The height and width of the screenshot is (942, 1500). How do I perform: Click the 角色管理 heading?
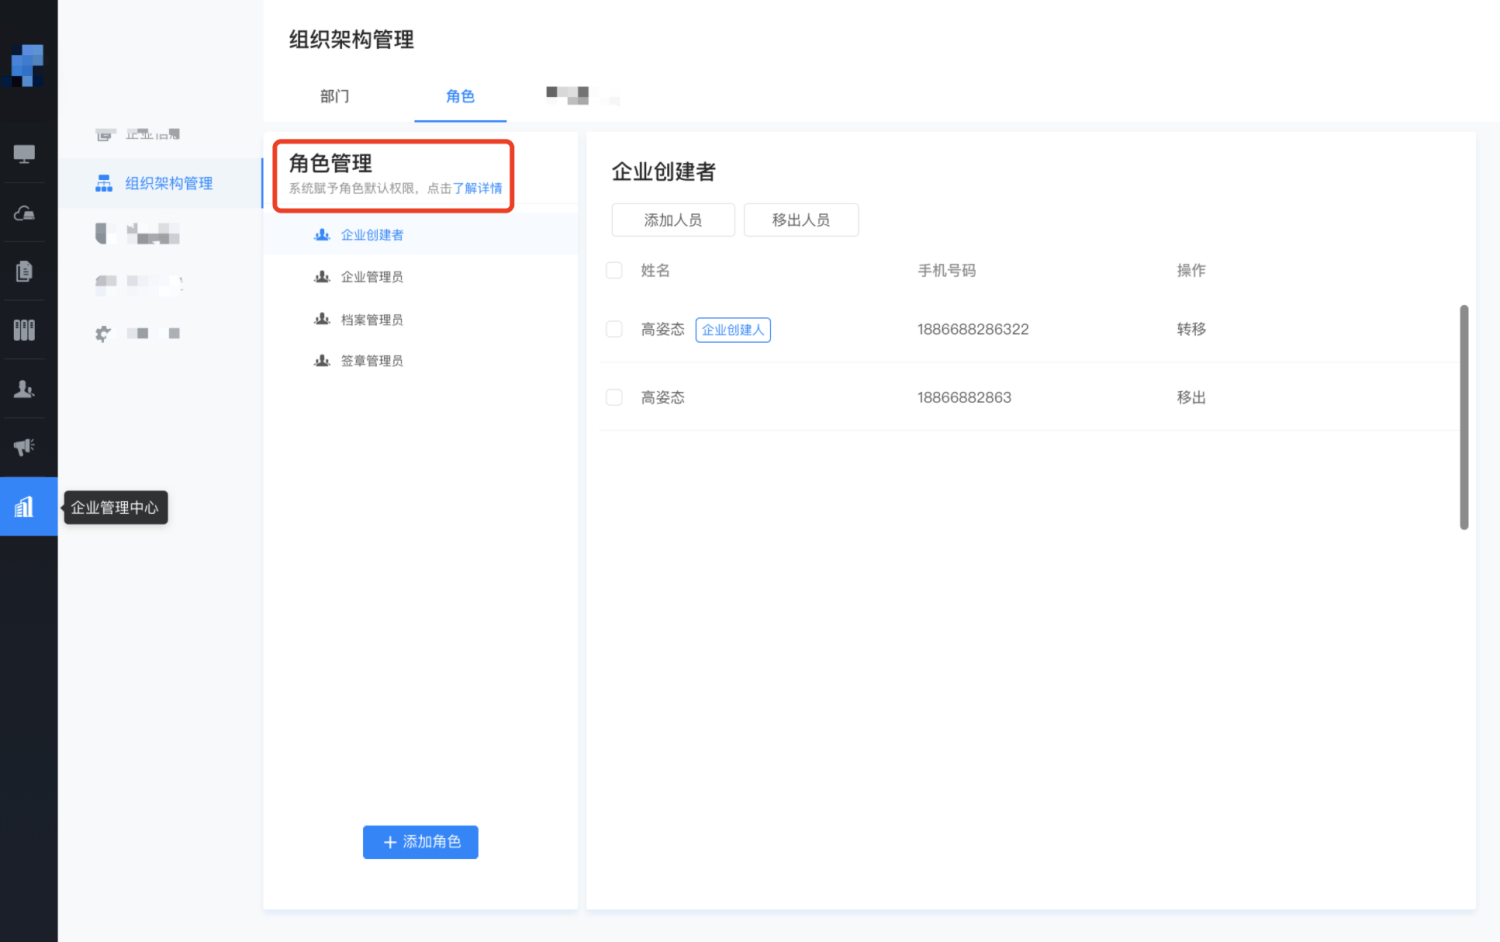coord(331,163)
